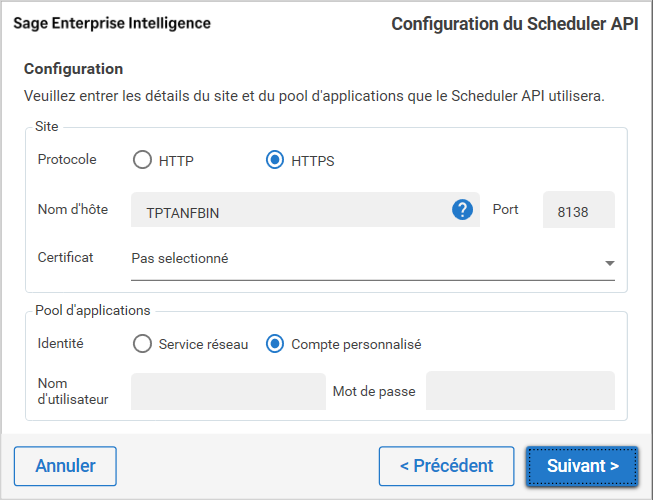
Task: Click the blue help icon beside hostname
Action: pos(462,210)
